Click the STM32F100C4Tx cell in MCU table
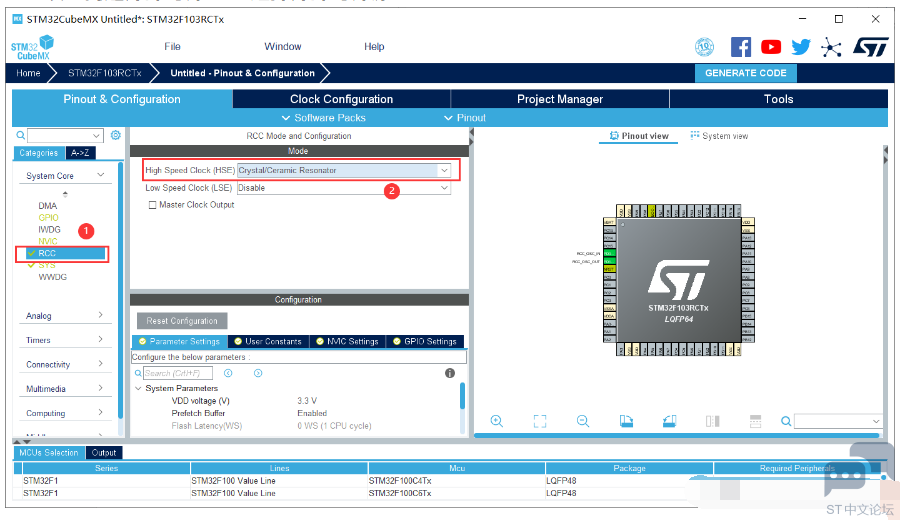This screenshot has width=903, height=525. click(x=457, y=481)
